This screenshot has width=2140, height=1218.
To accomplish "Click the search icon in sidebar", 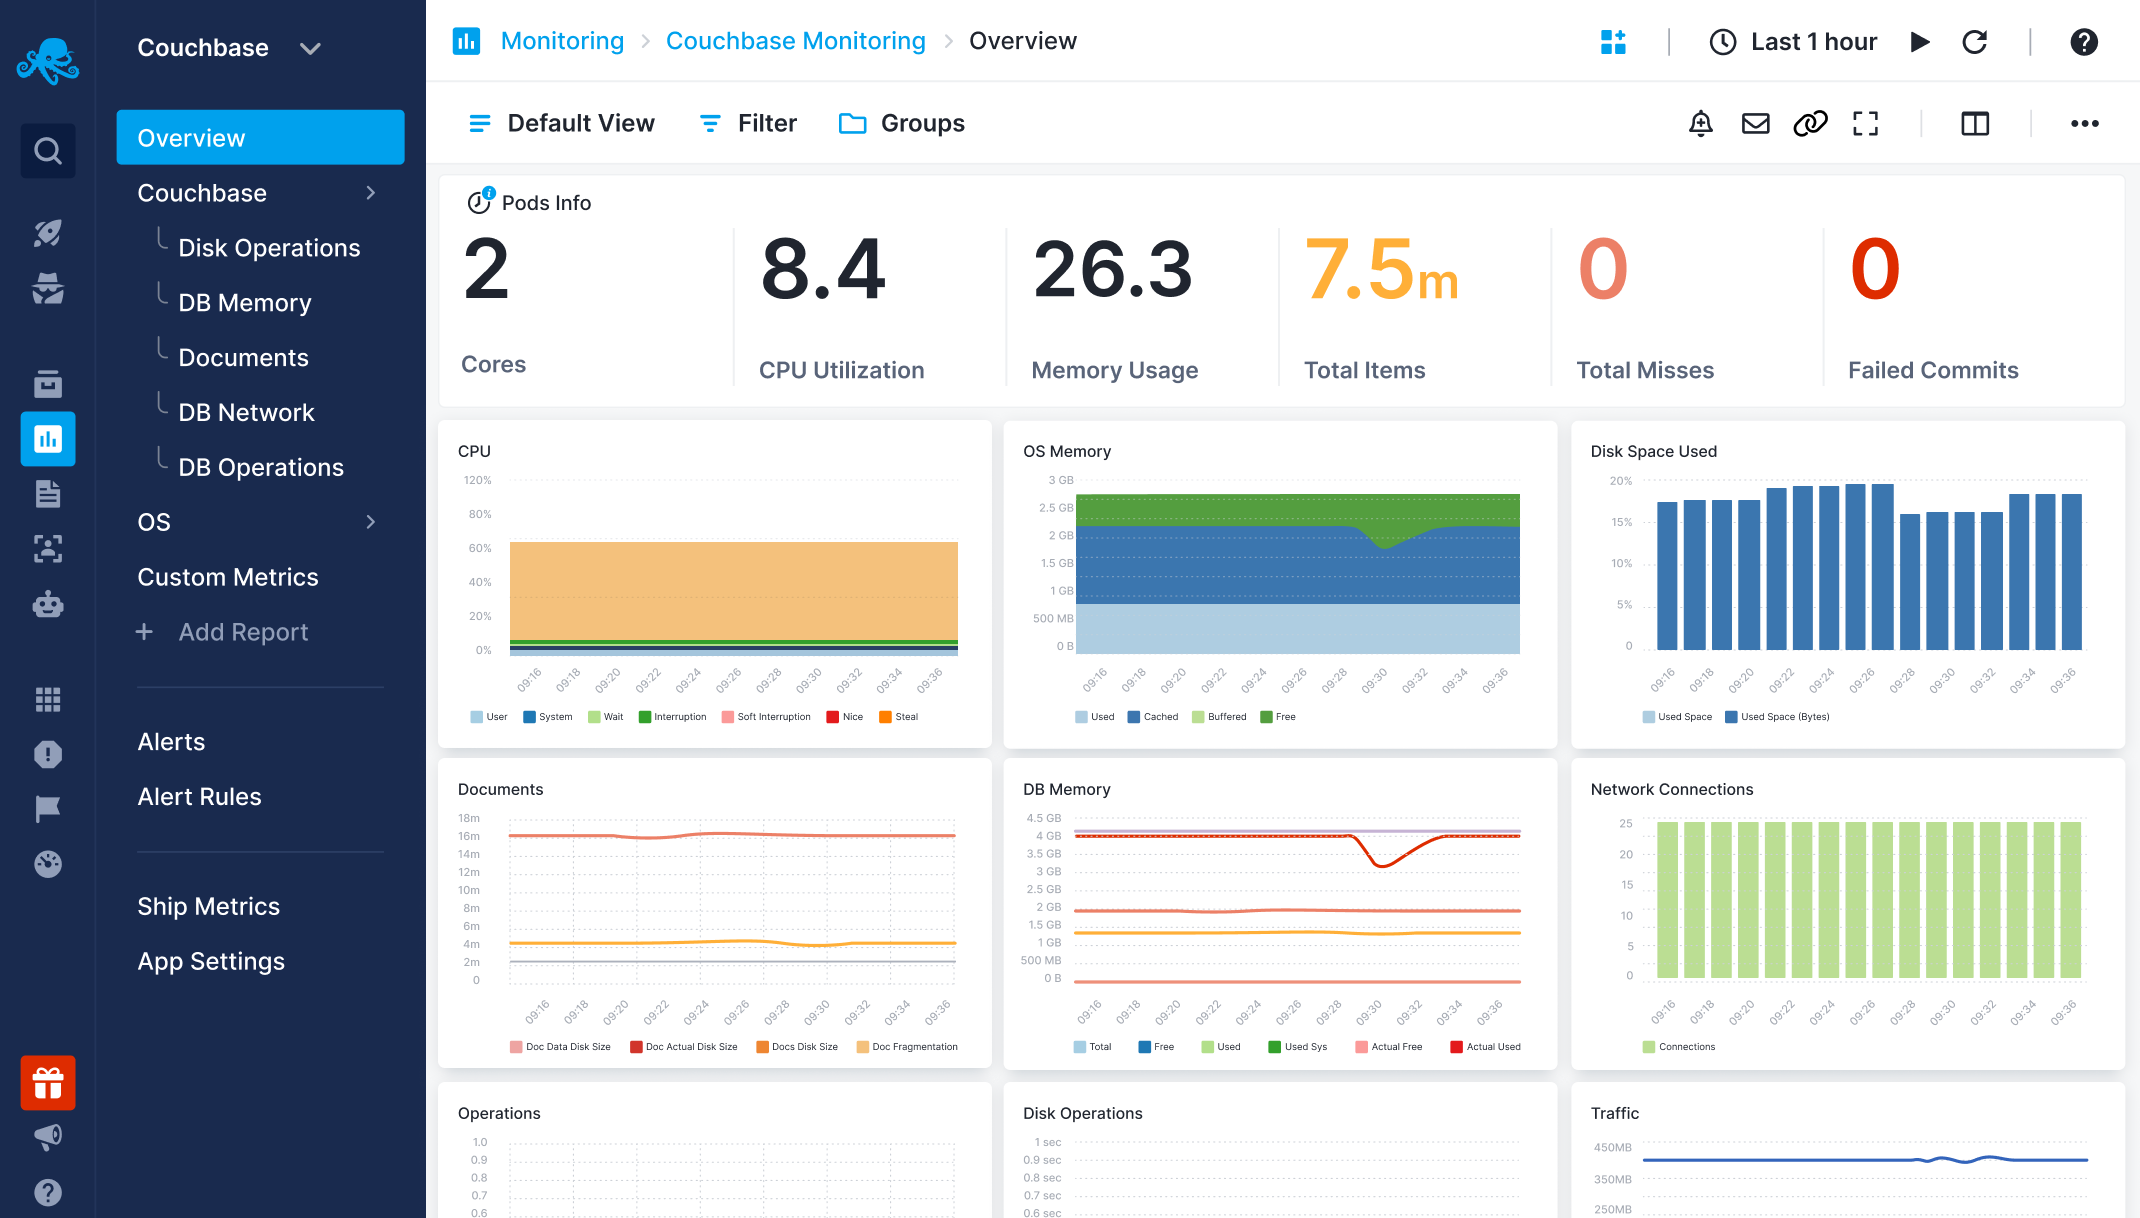I will 49,151.
